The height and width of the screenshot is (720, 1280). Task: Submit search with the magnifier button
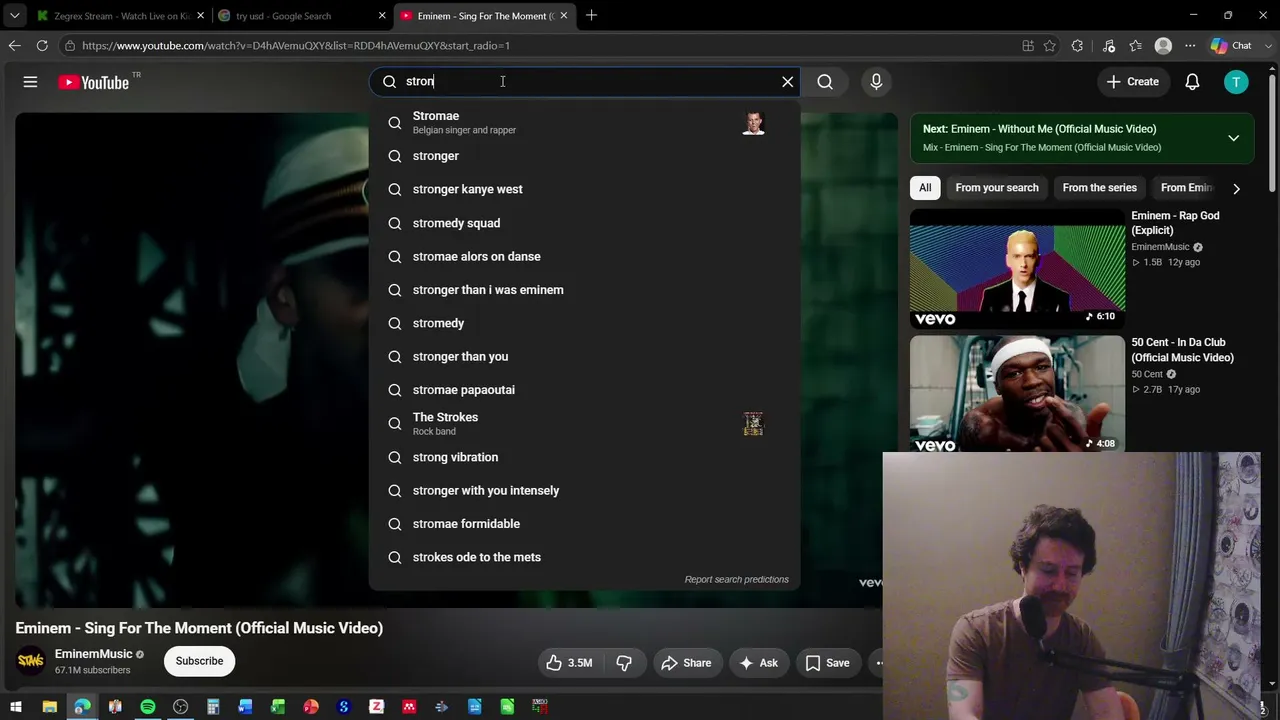click(825, 82)
